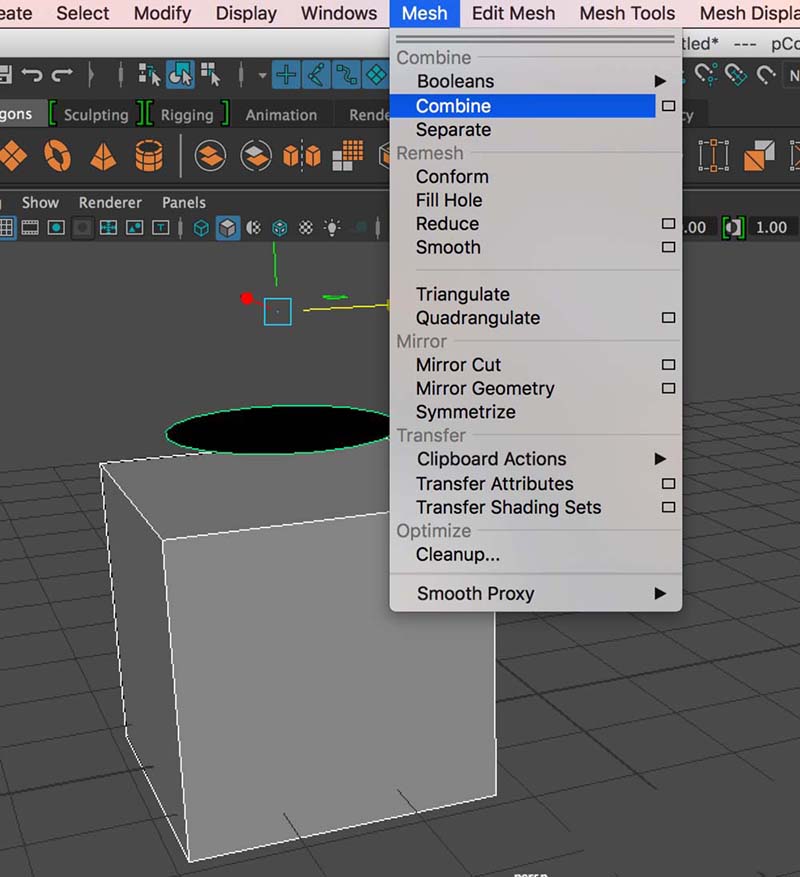The width and height of the screenshot is (800, 877).
Task: Click the Redo arrow icon
Action: (x=62, y=74)
